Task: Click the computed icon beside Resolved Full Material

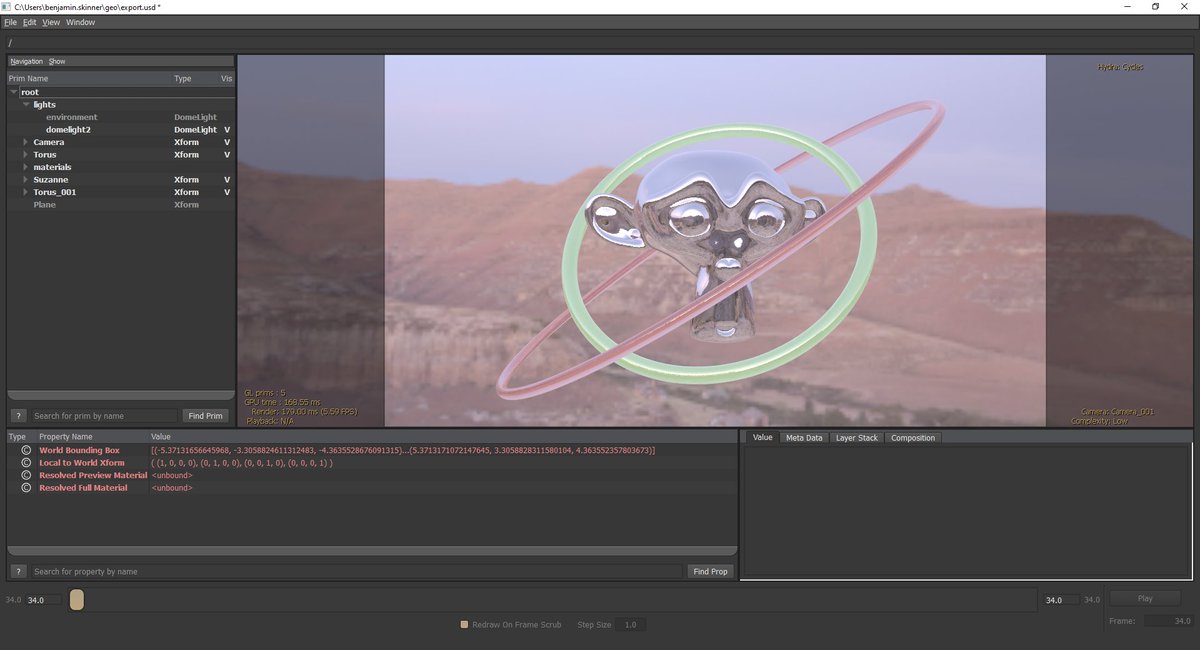Action: point(26,488)
